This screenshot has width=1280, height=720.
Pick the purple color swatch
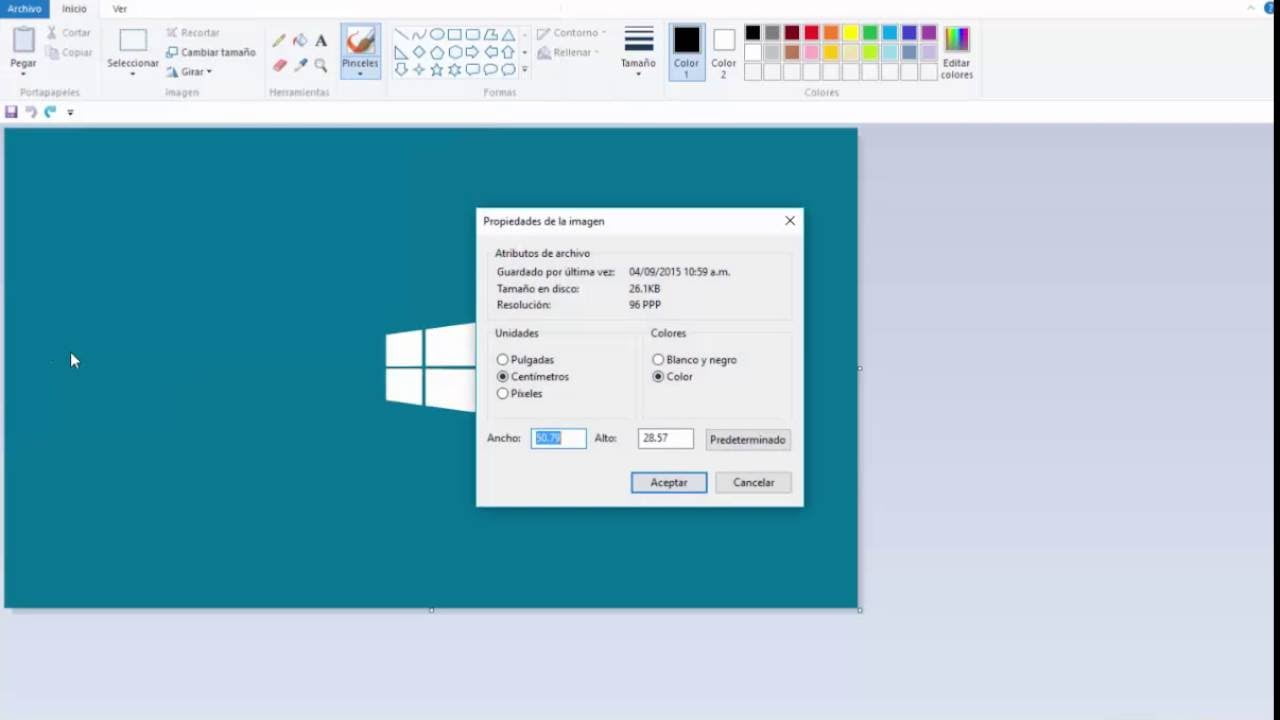[x=929, y=33]
